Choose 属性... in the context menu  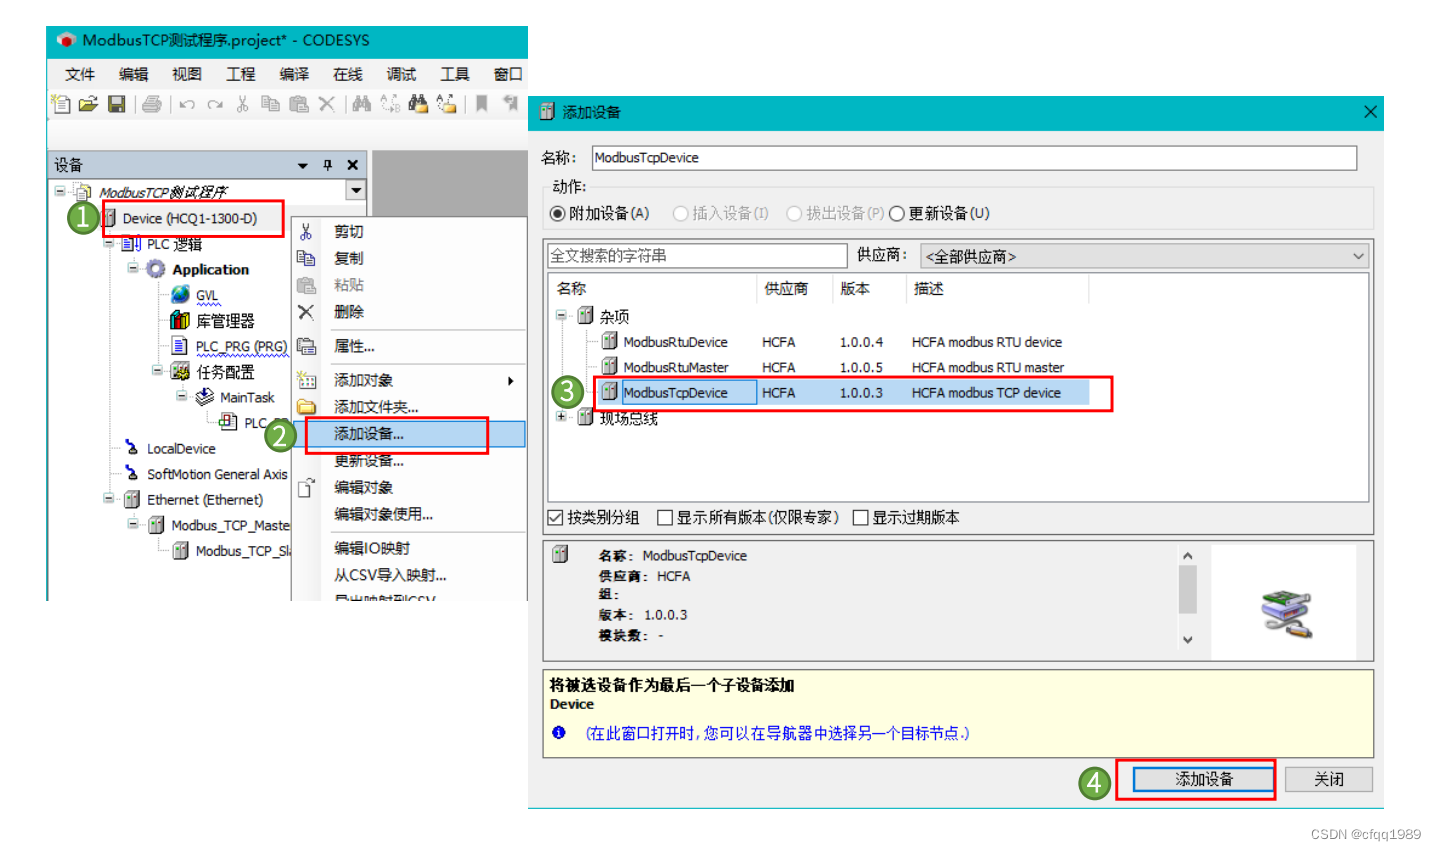point(409,346)
